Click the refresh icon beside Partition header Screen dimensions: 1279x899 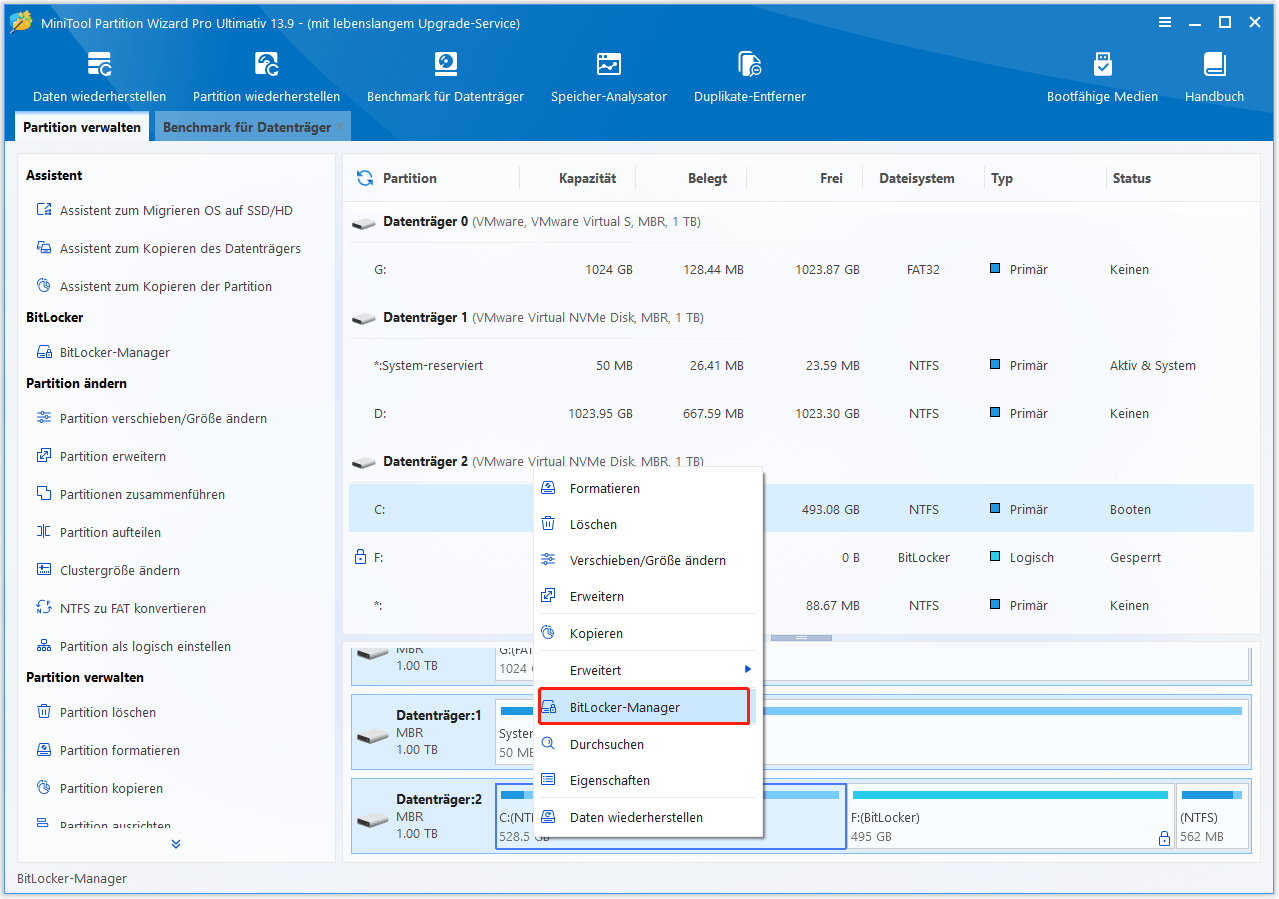pyautogui.click(x=365, y=178)
